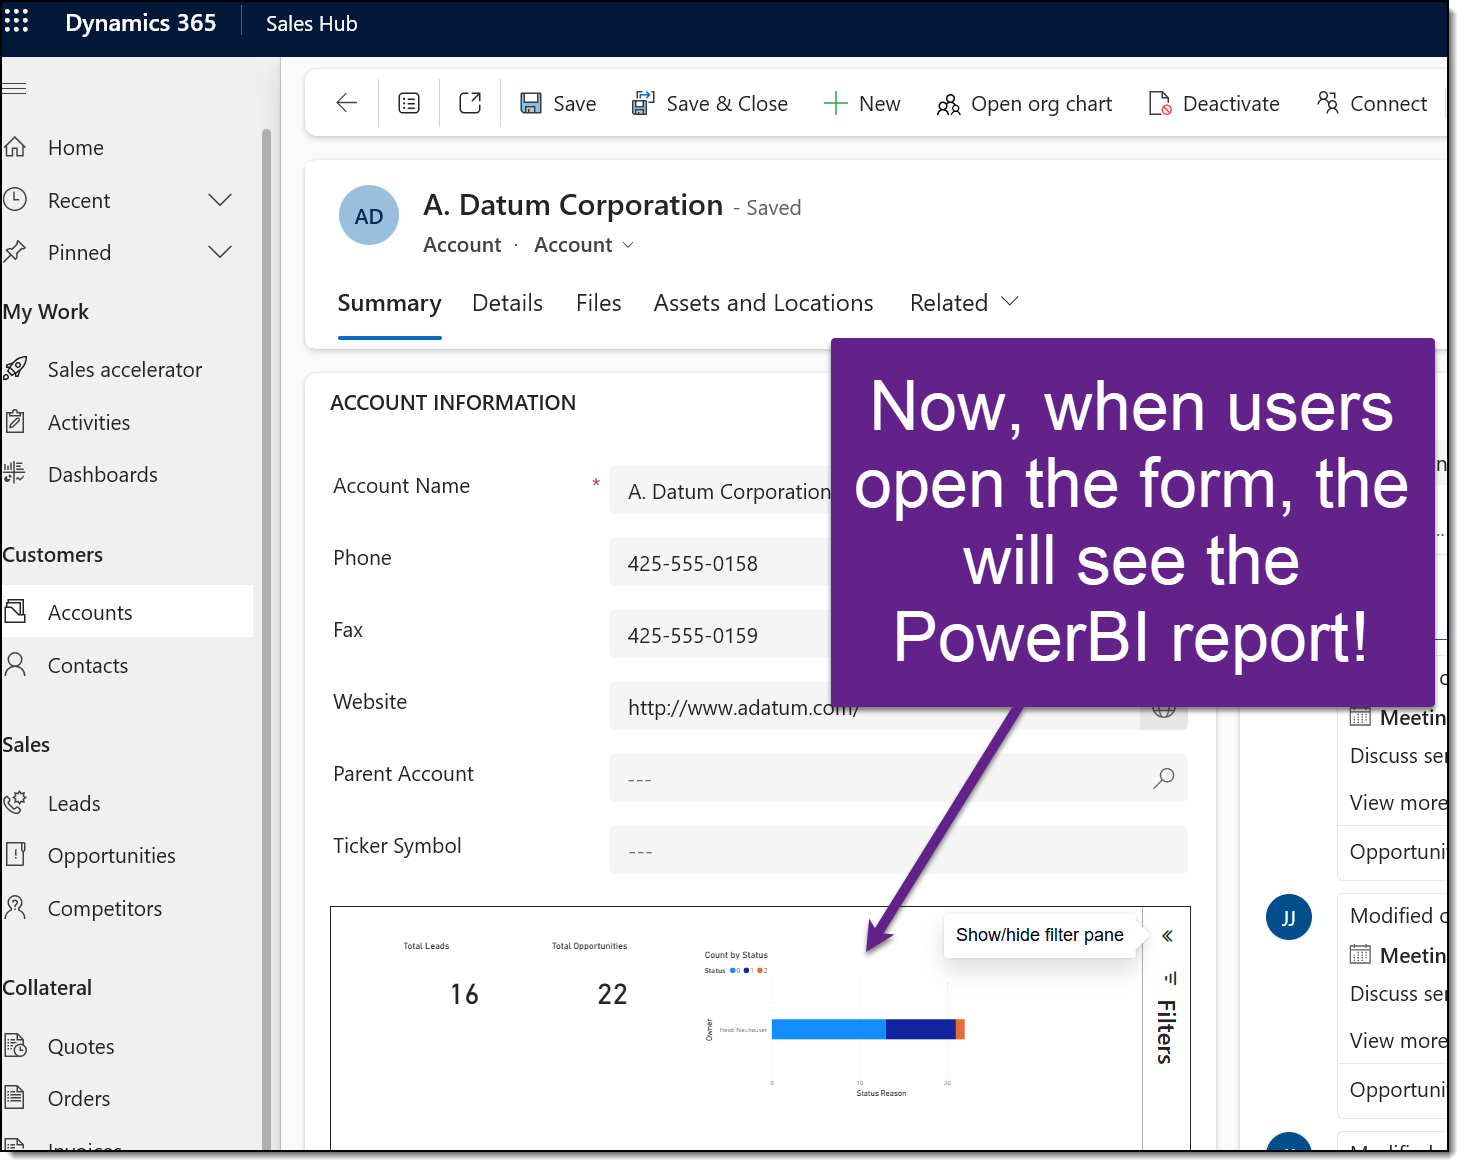Image resolution: width=1464 pixels, height=1167 pixels.
Task: Click the Connect person icon
Action: [x=1328, y=102]
